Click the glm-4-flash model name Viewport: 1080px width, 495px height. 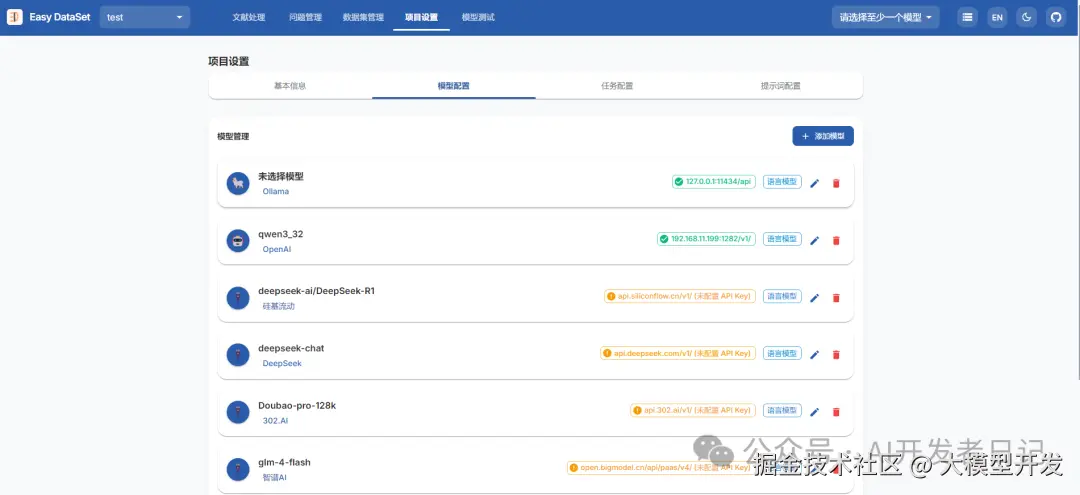(x=284, y=463)
